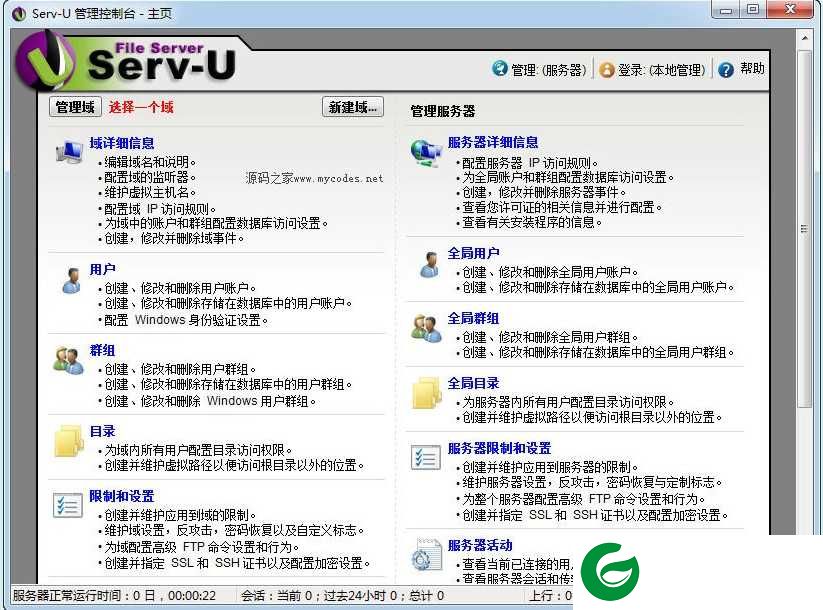Screen dimensions: 823x610
Task: Click the 管理域 button
Action: [x=75, y=107]
